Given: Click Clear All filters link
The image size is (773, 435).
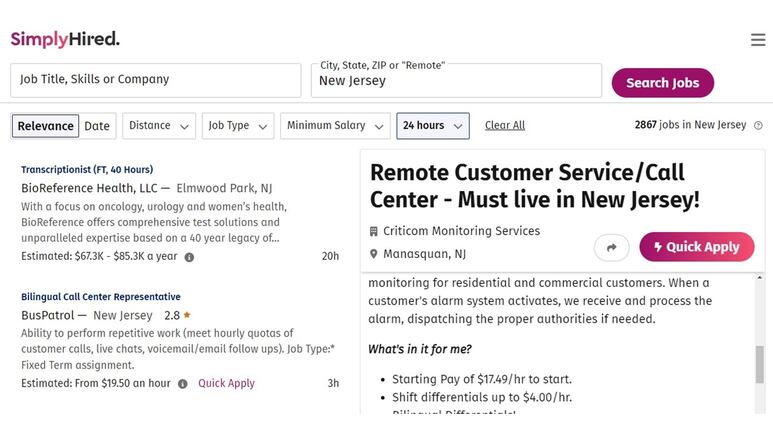Looking at the screenshot, I should pyautogui.click(x=505, y=125).
